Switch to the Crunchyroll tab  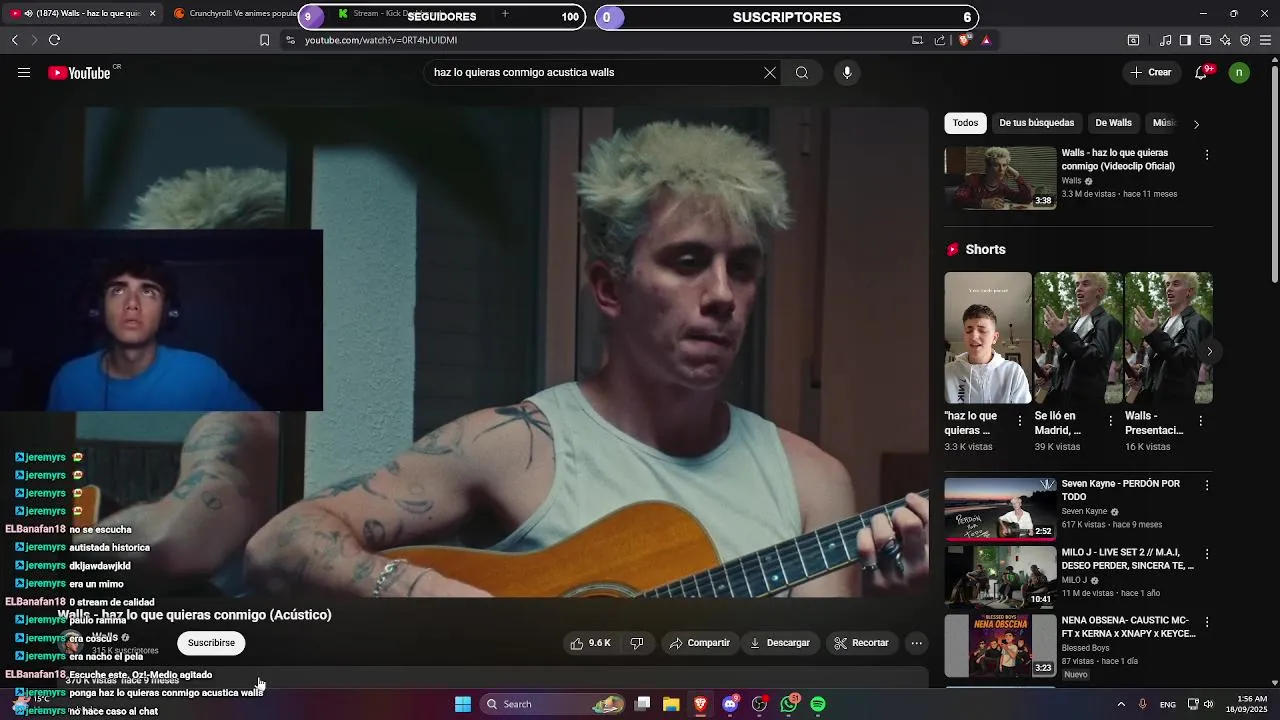click(236, 14)
